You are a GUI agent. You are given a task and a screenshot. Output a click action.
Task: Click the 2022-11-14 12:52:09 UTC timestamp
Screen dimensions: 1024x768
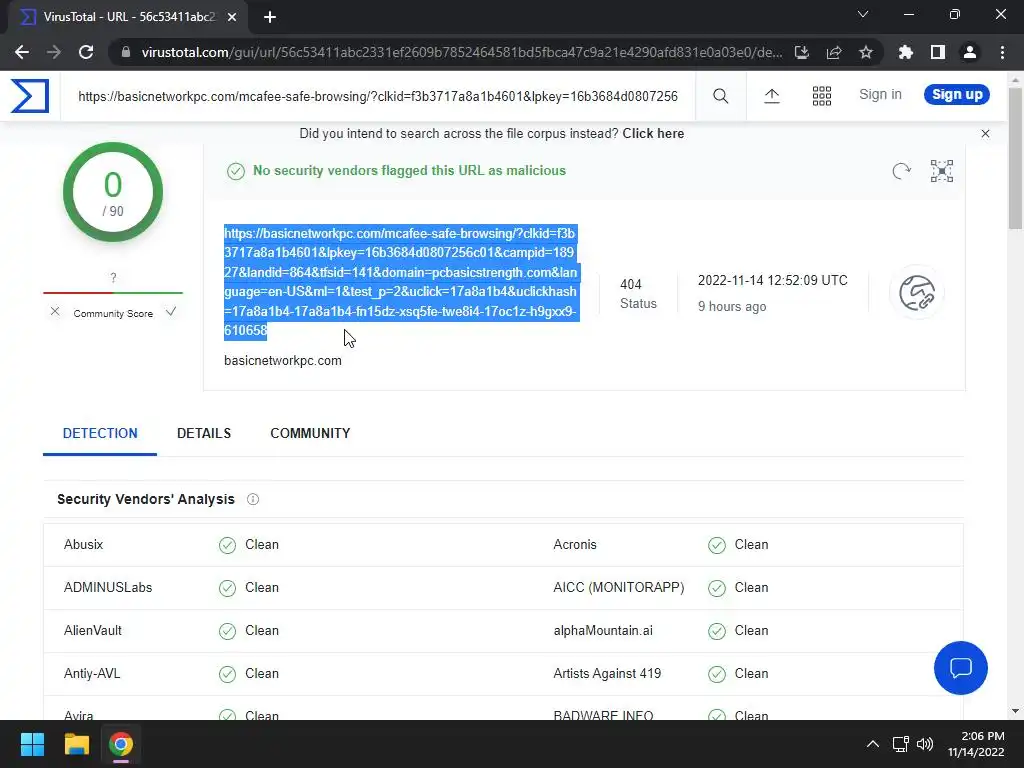pyautogui.click(x=773, y=281)
